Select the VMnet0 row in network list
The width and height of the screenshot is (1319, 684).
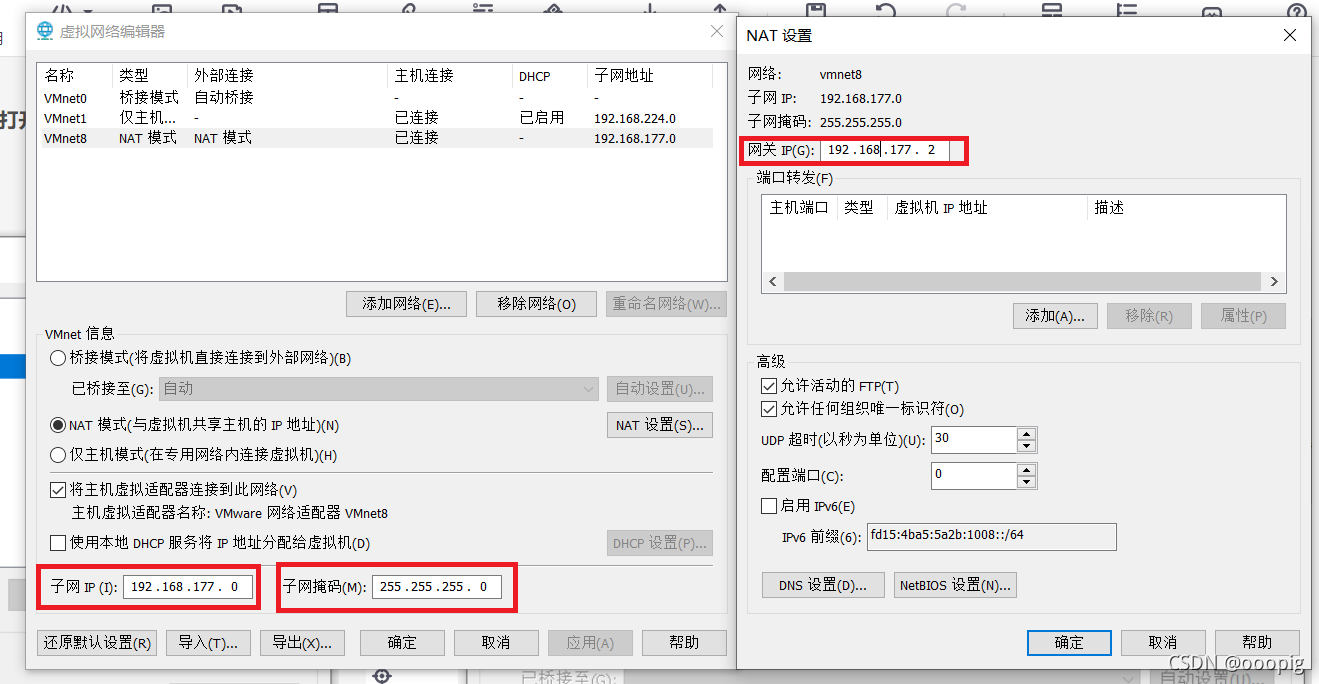pyautogui.click(x=375, y=98)
